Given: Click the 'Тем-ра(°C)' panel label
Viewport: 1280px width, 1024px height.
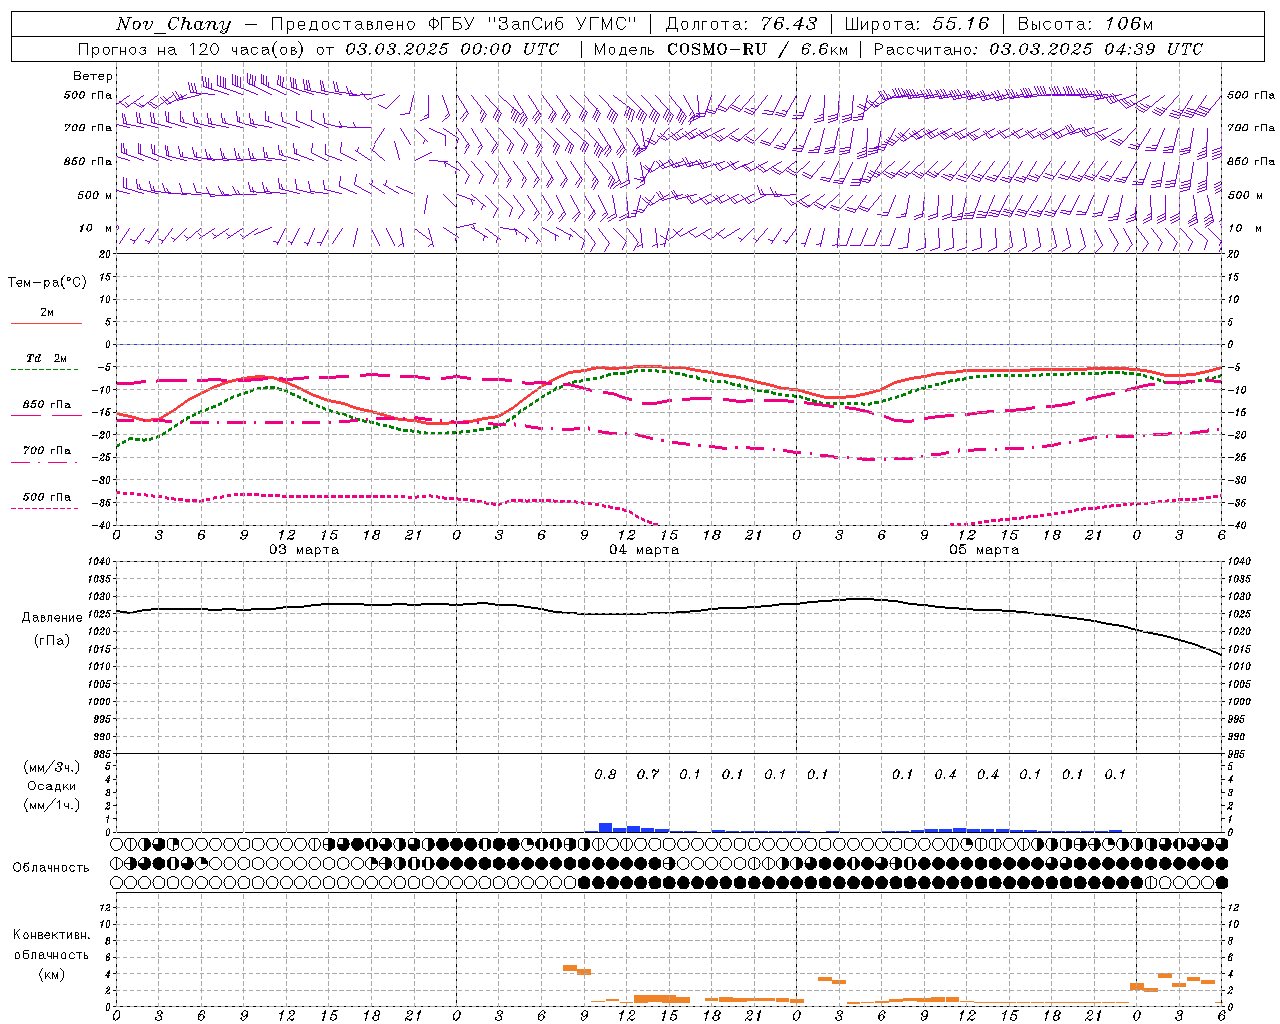Looking at the screenshot, I should click(x=47, y=283).
